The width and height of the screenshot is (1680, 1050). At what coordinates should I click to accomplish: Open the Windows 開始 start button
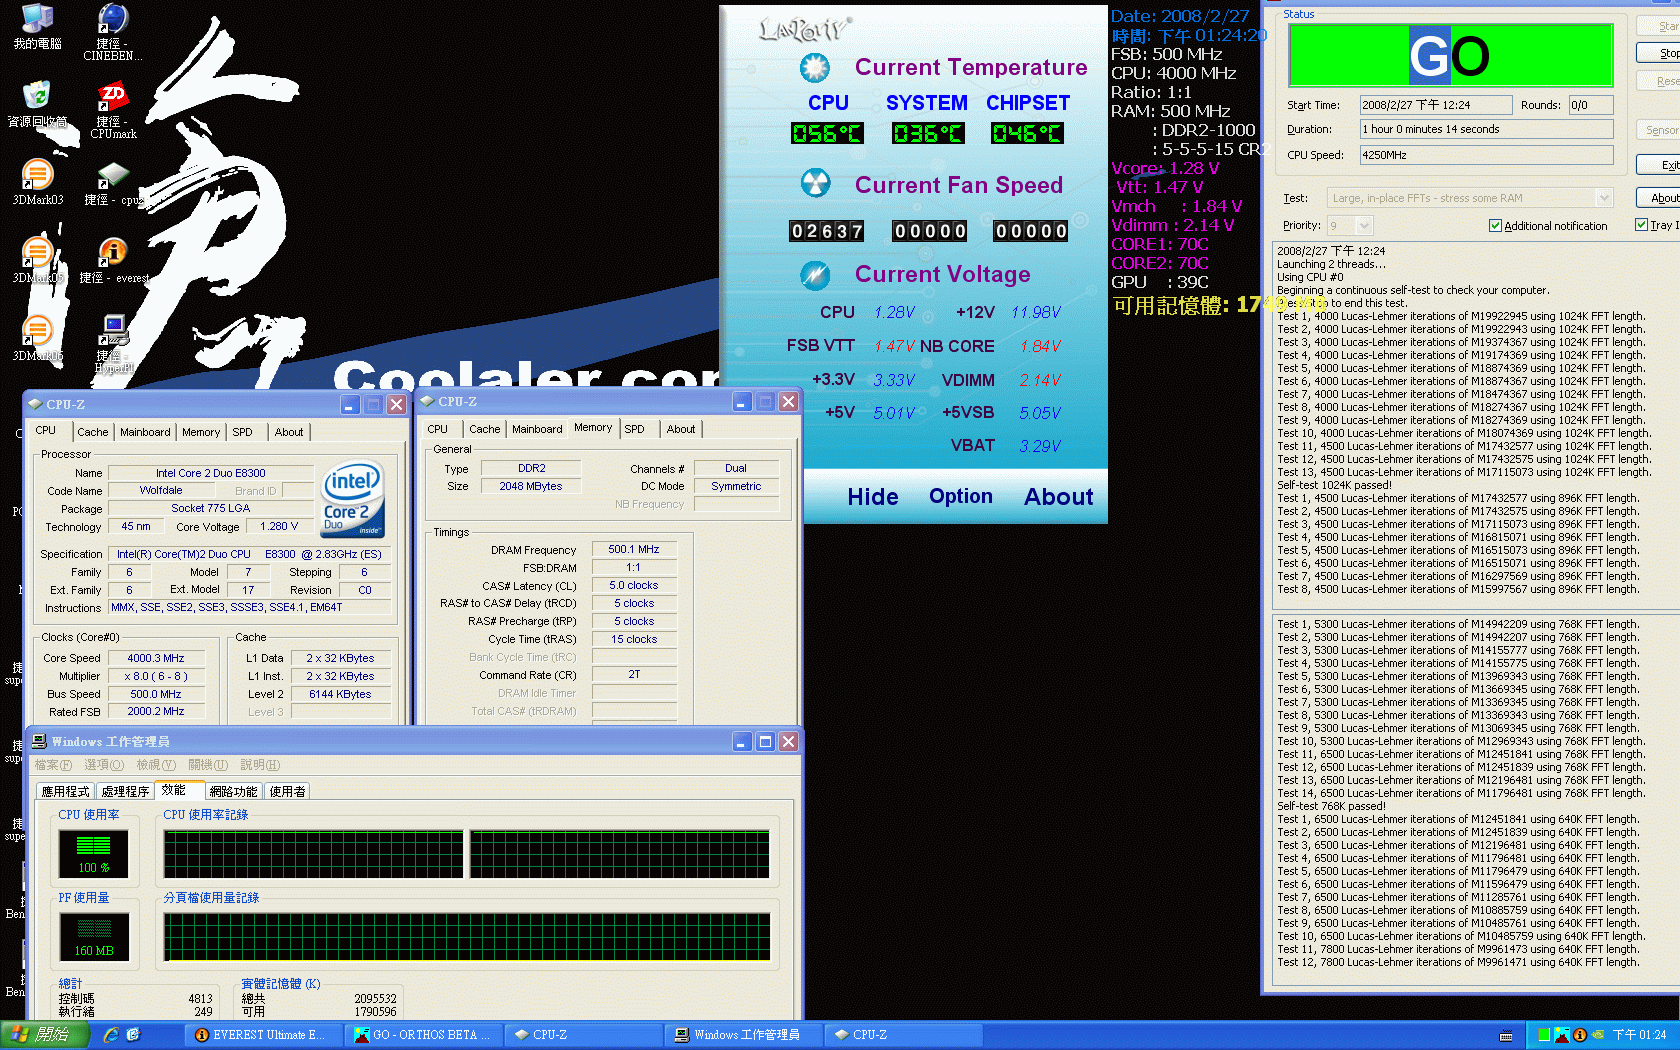[x=43, y=1035]
